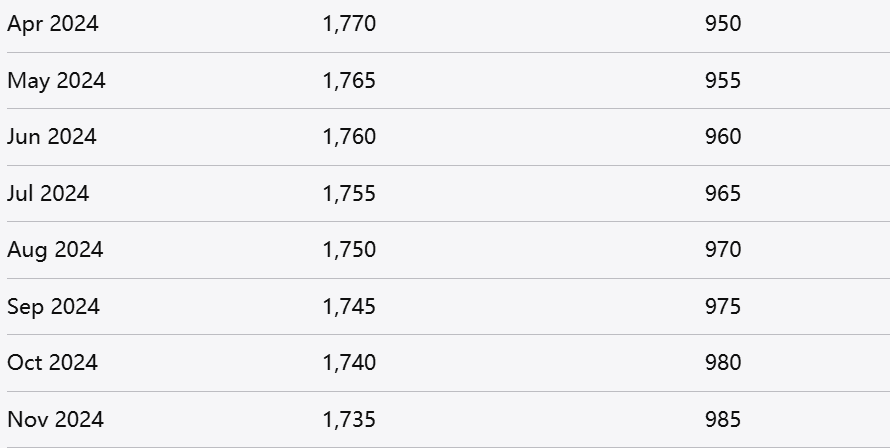
Task: Select the 985 value in Nov row
Action: [x=722, y=419]
